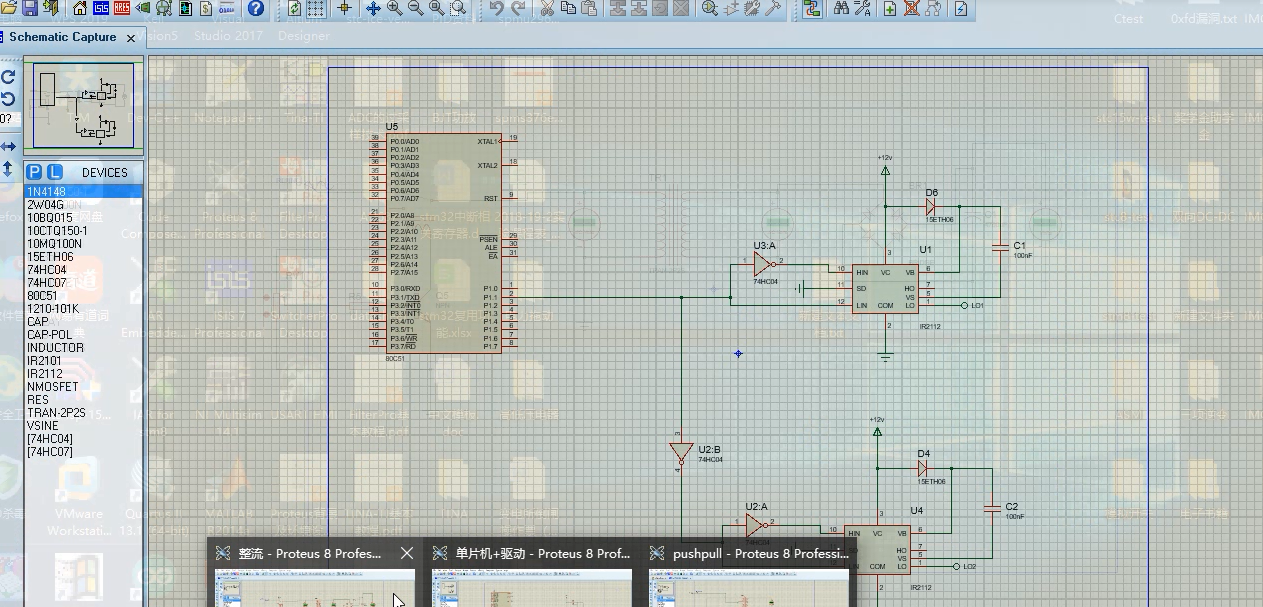Click the Undo arrow icon
1263x607 pixels.
click(497, 8)
